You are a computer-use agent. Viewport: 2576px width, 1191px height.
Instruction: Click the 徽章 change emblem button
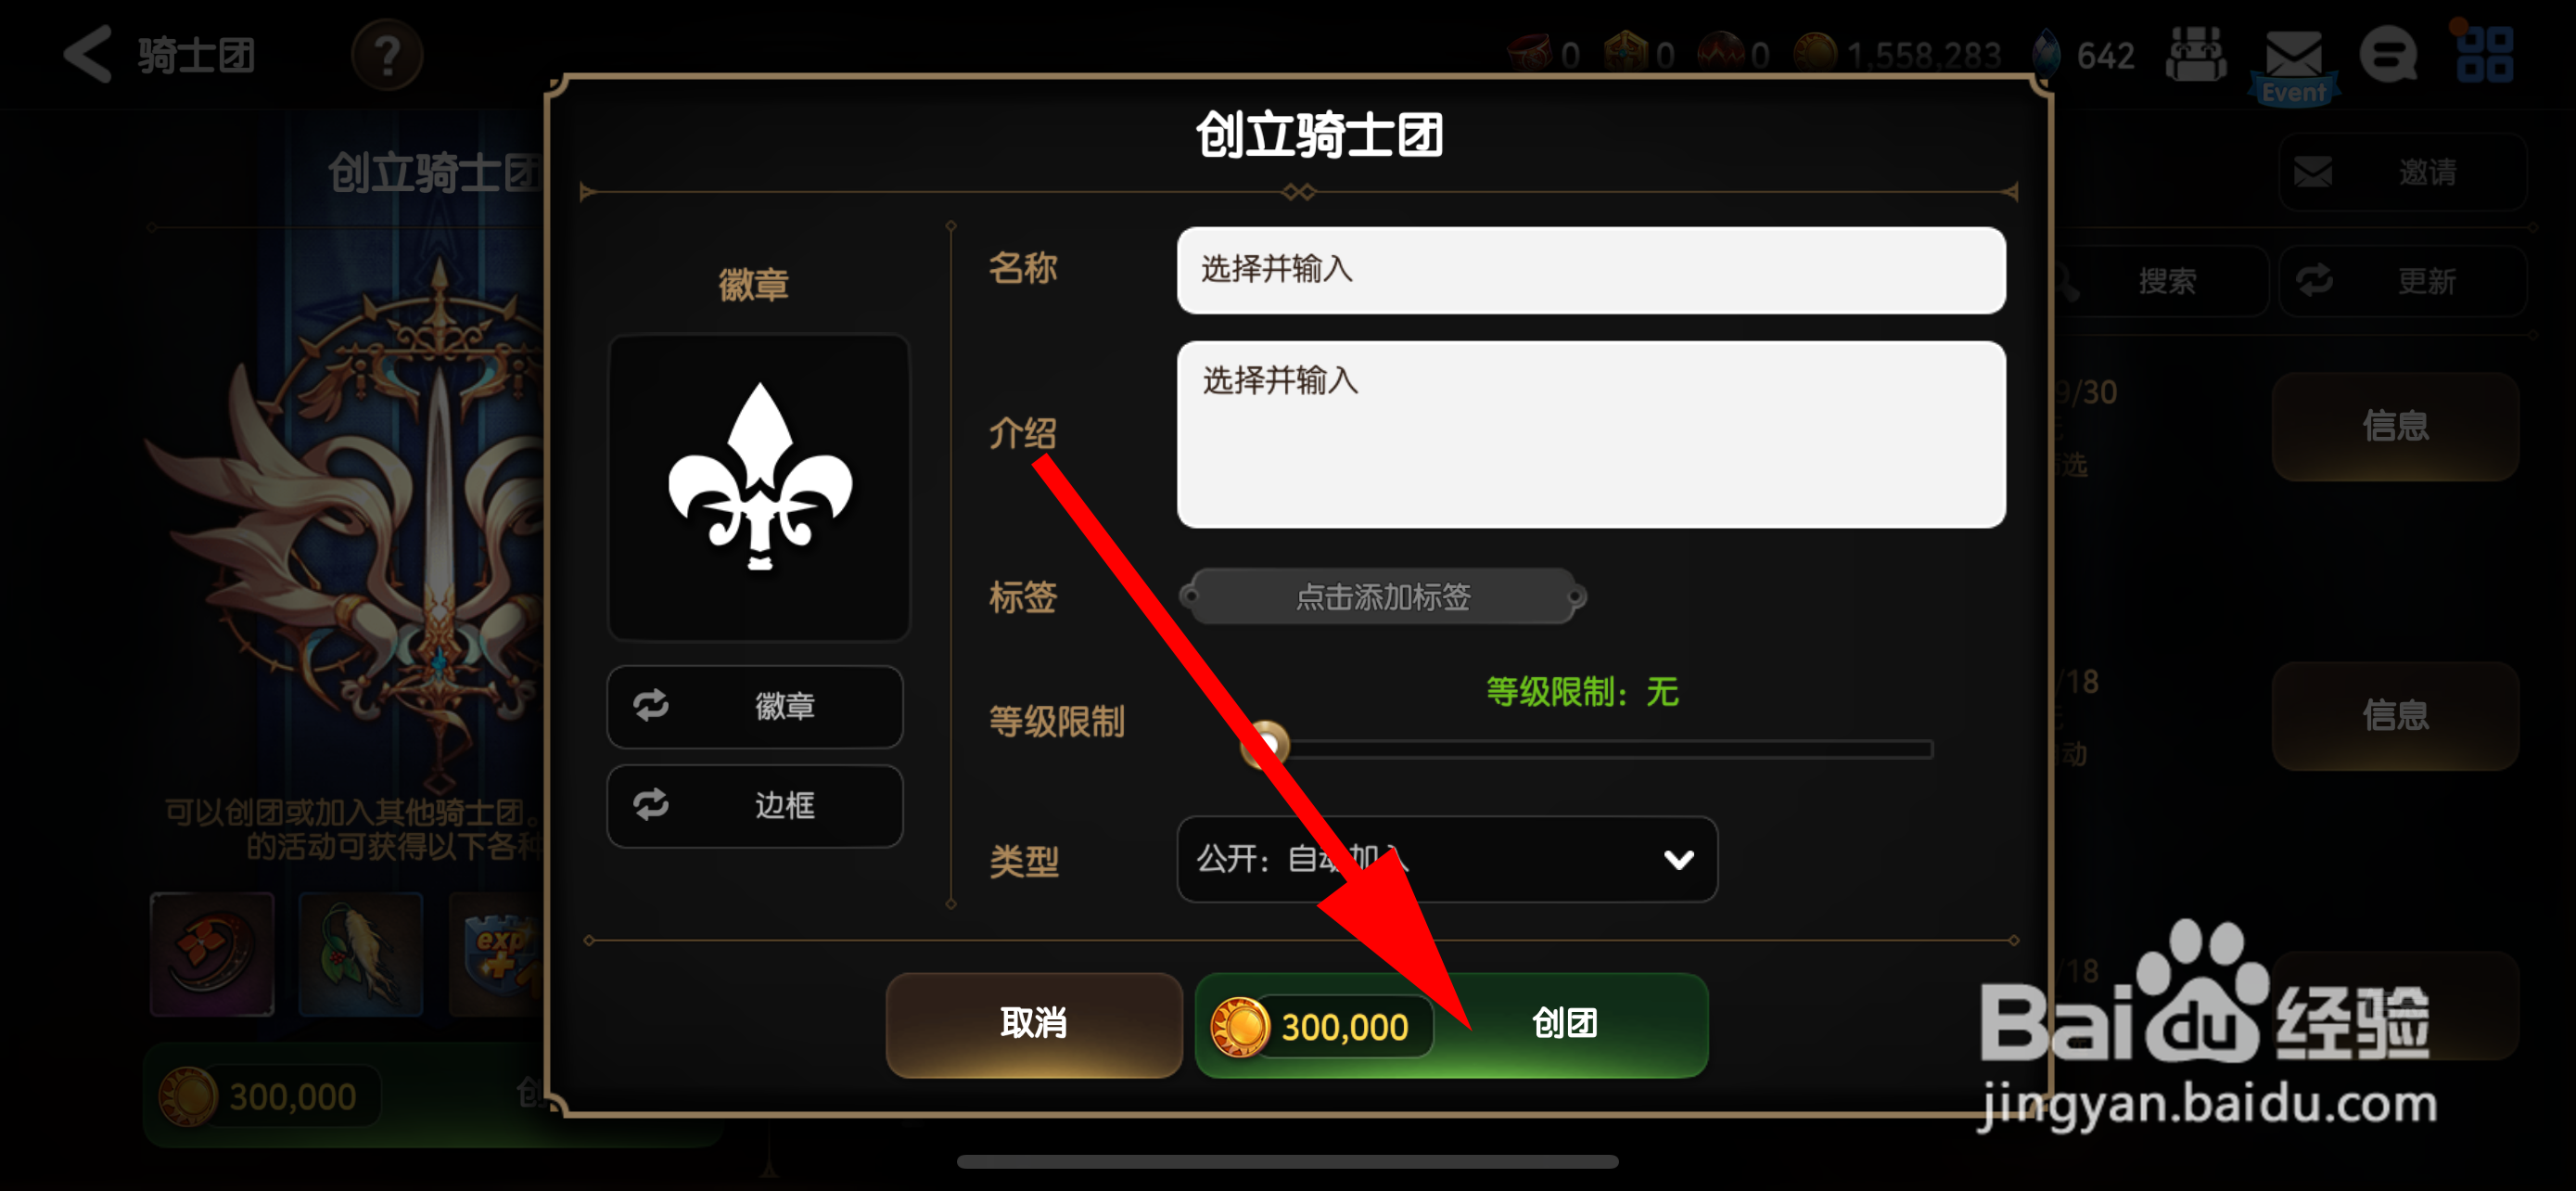(755, 706)
